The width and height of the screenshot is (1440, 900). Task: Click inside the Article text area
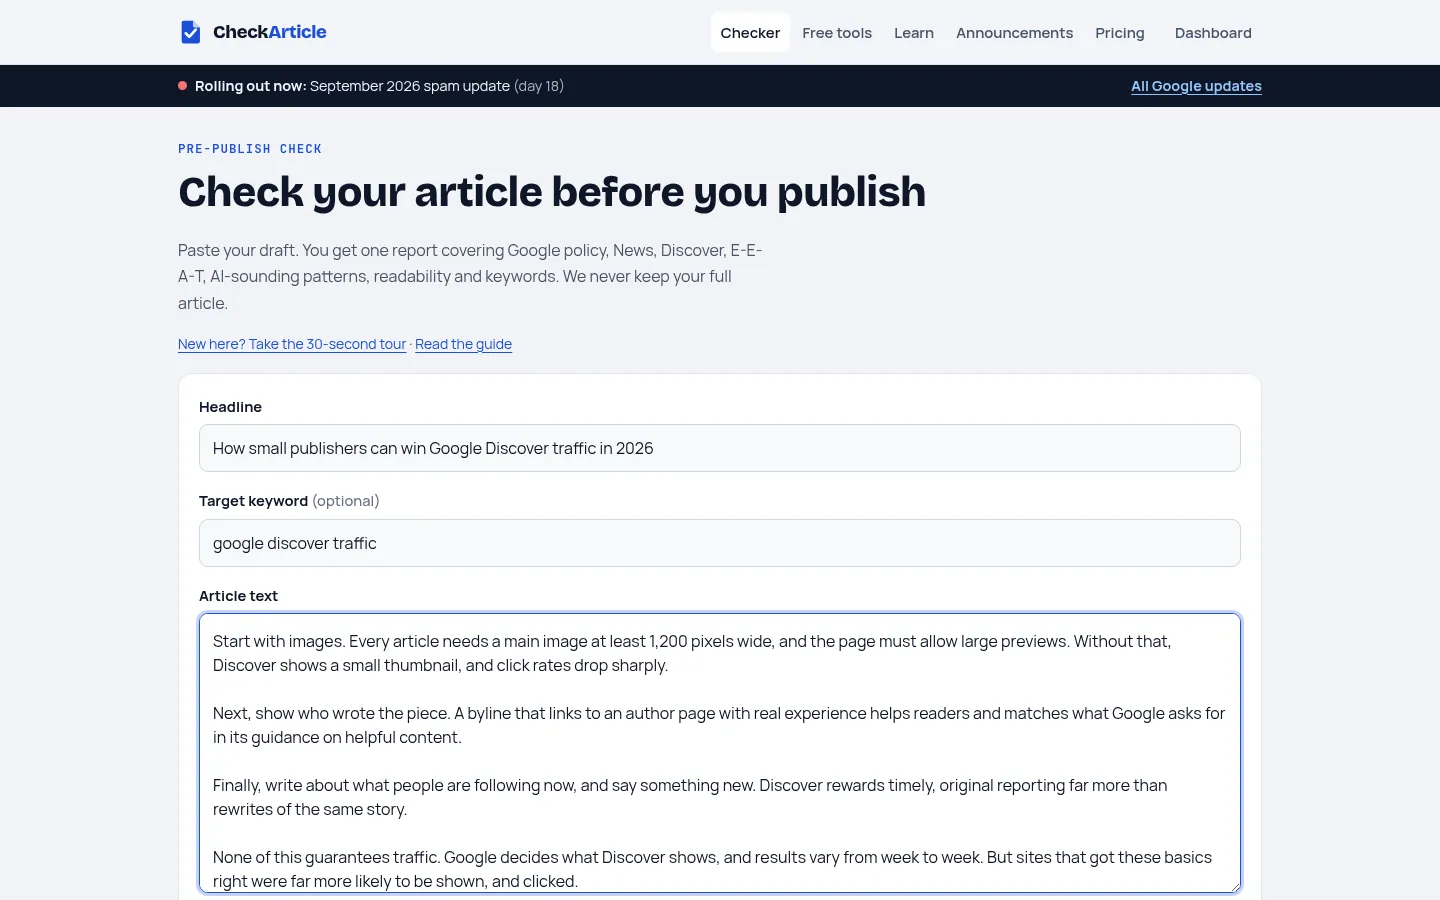pyautogui.click(x=720, y=753)
